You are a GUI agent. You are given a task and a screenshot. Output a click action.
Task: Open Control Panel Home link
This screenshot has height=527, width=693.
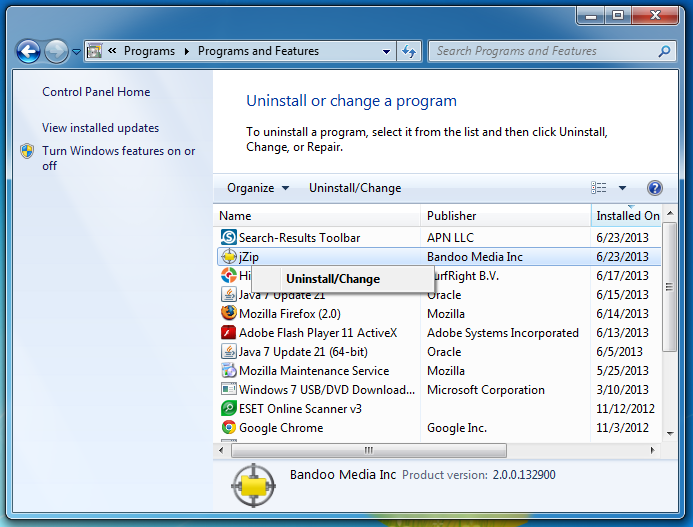(96, 92)
